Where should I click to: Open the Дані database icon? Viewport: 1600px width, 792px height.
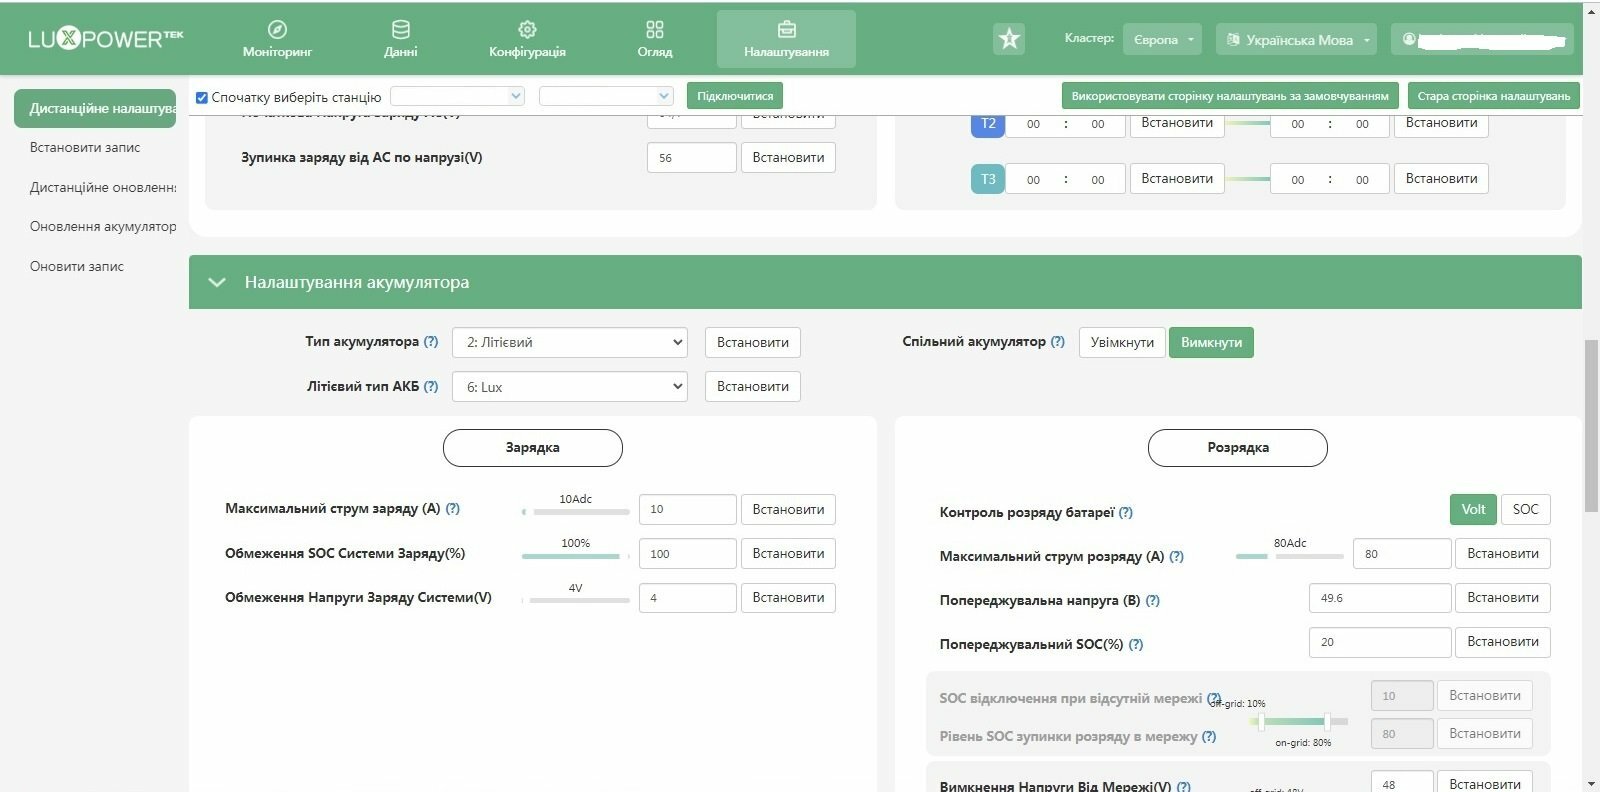[x=400, y=29]
